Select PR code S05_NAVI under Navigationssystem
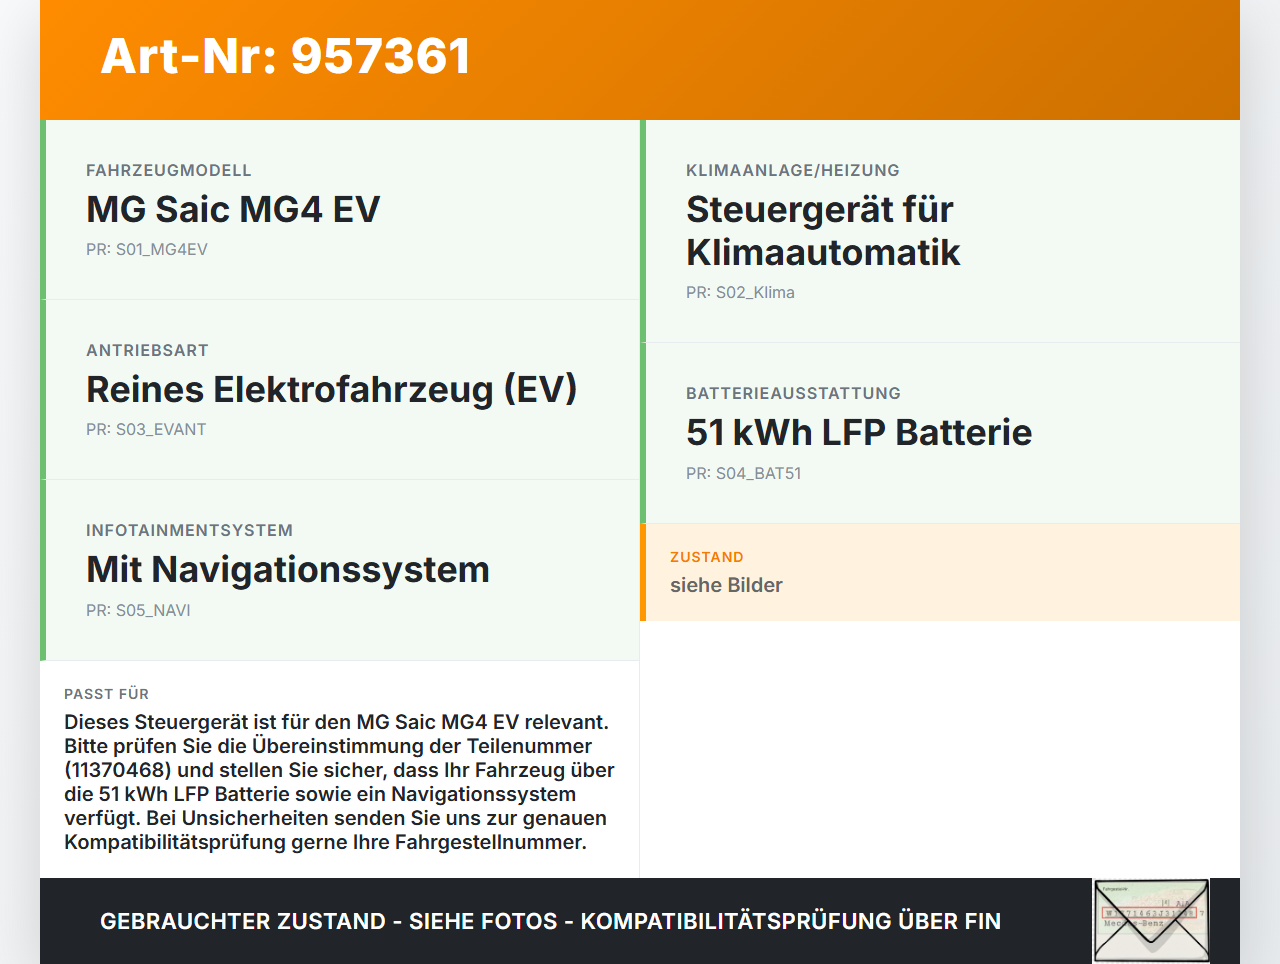1280x964 pixels. [138, 610]
